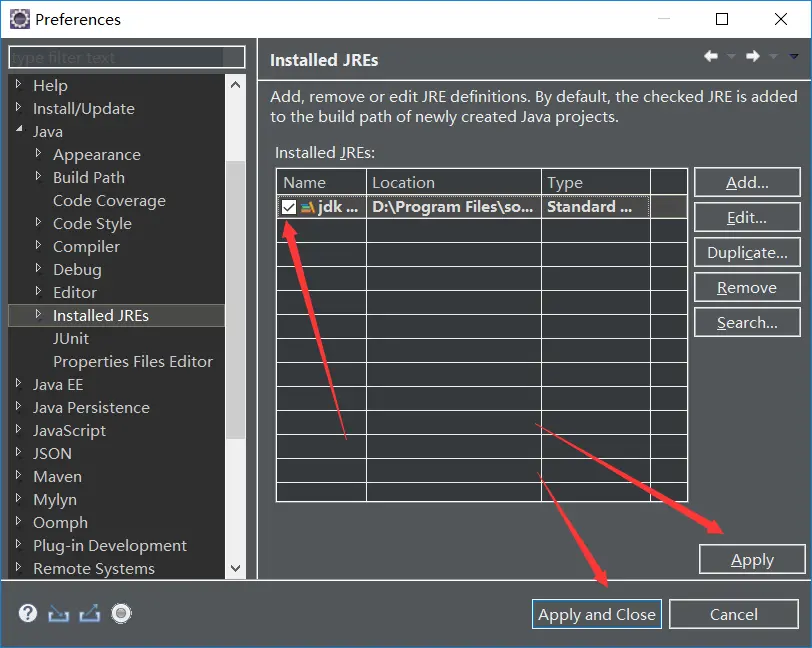Click the Edit... button
Screen dimensions: 812x648
tap(747, 217)
